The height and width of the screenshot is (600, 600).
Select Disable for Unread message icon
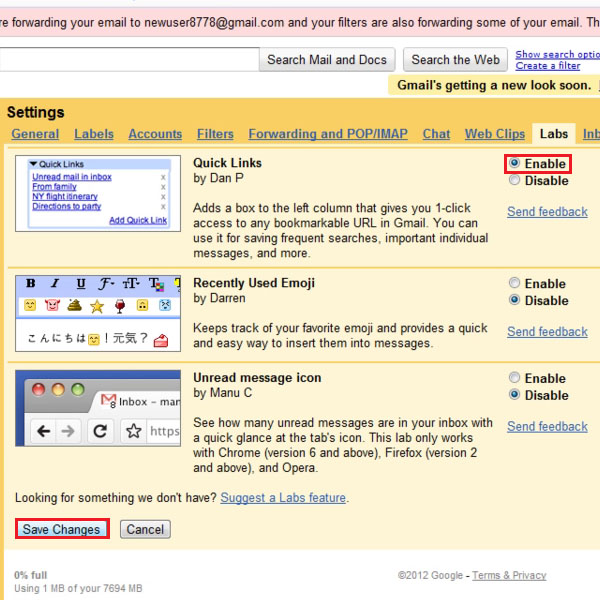pyautogui.click(x=514, y=395)
